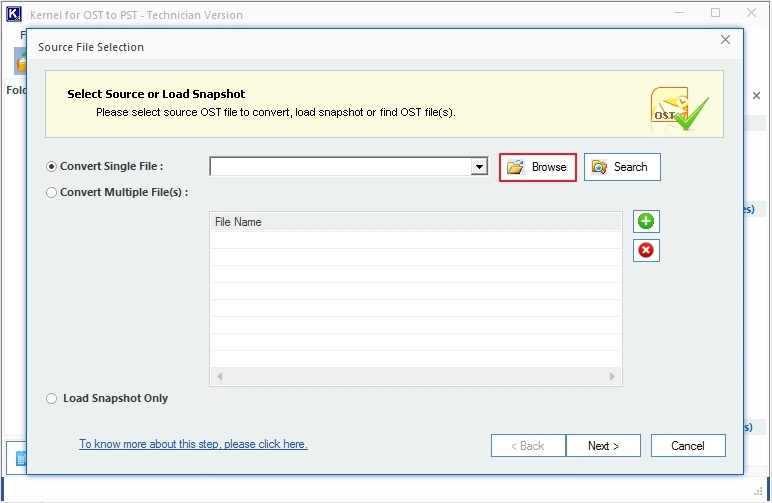Click the Search button with magnifier icon
This screenshot has width=772, height=503.
point(622,167)
